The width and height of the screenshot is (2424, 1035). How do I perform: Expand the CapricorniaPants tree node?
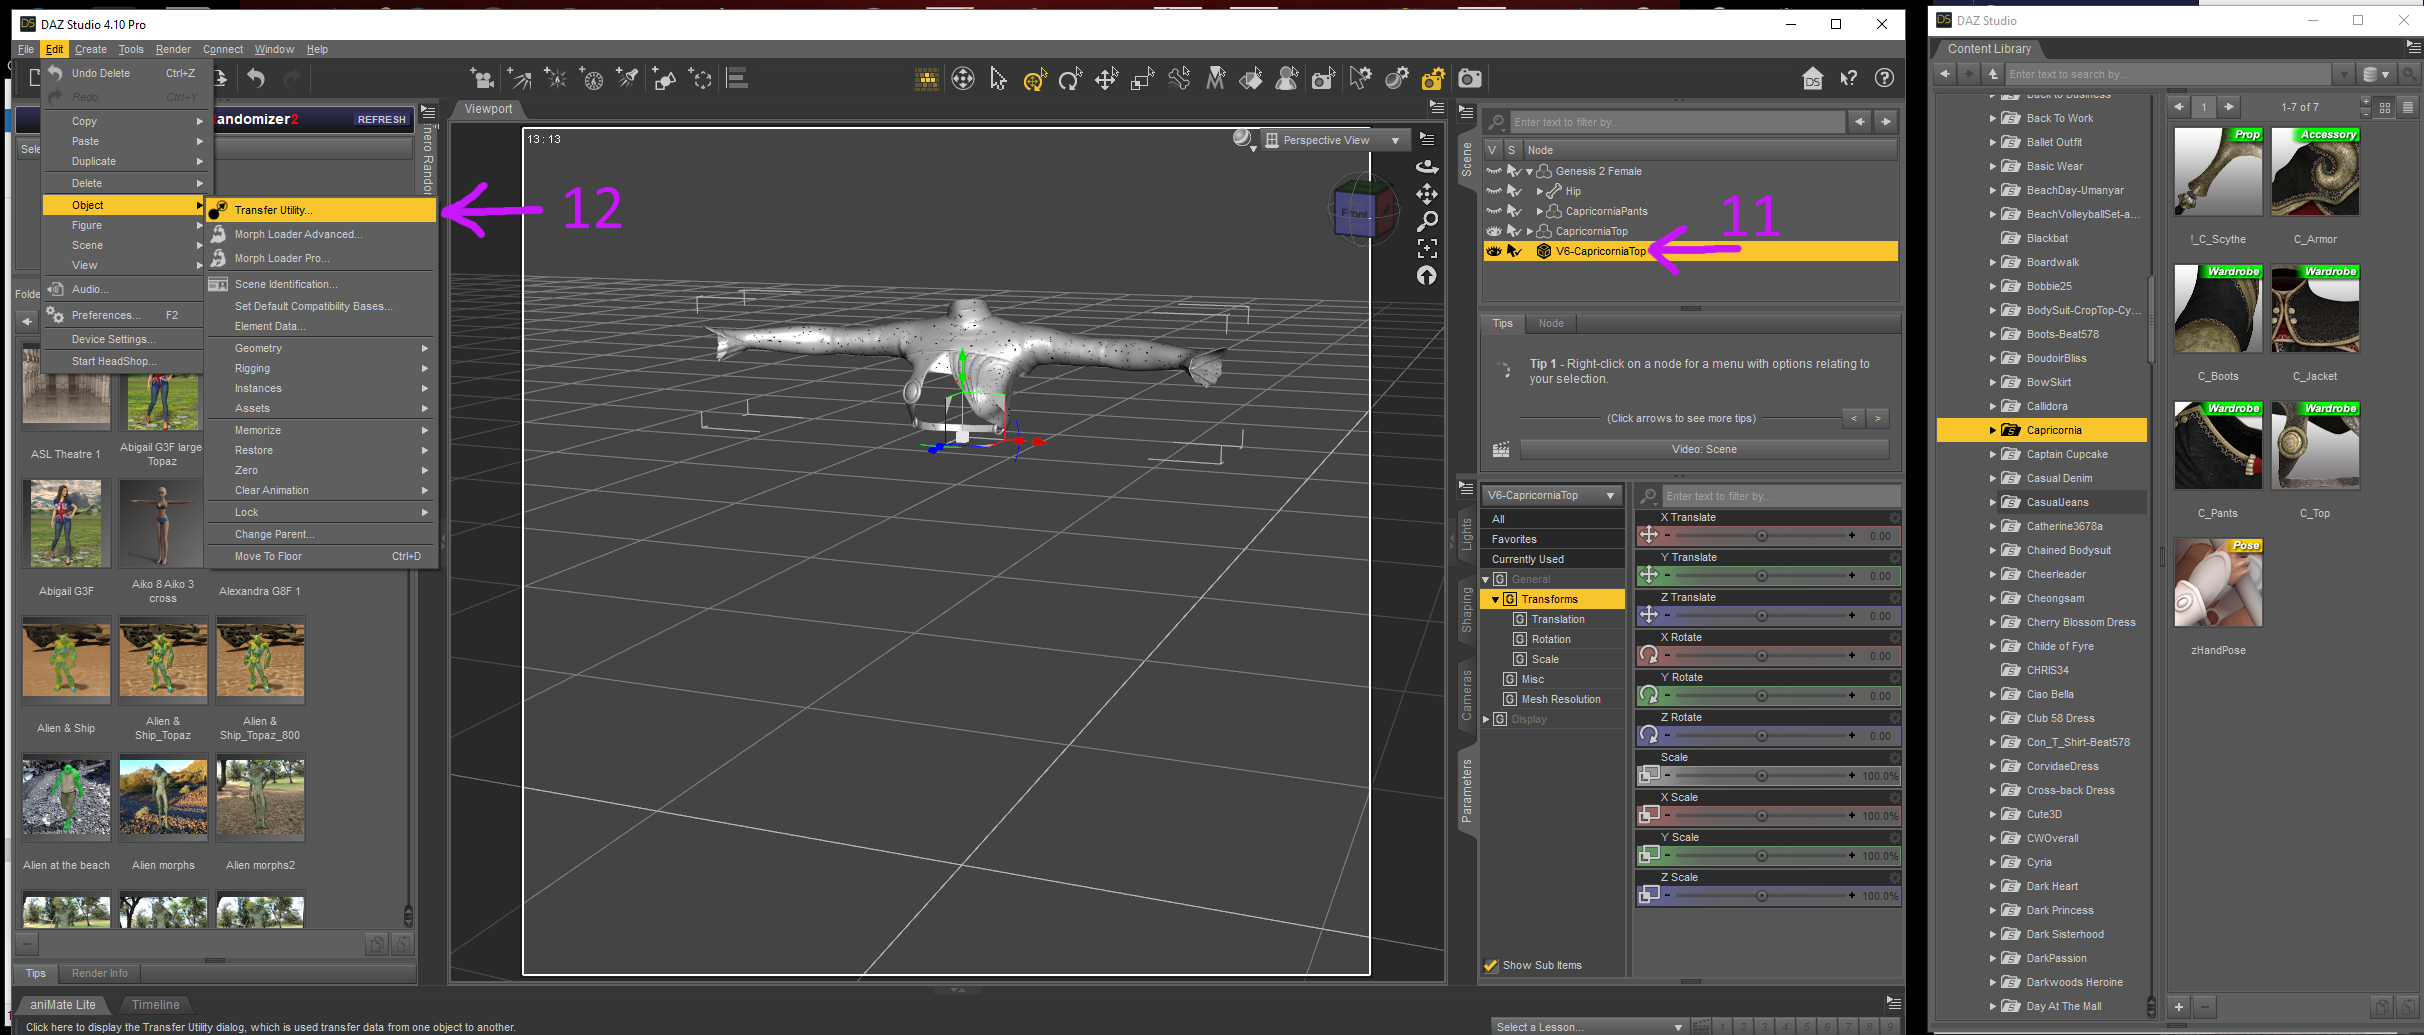(1540, 212)
